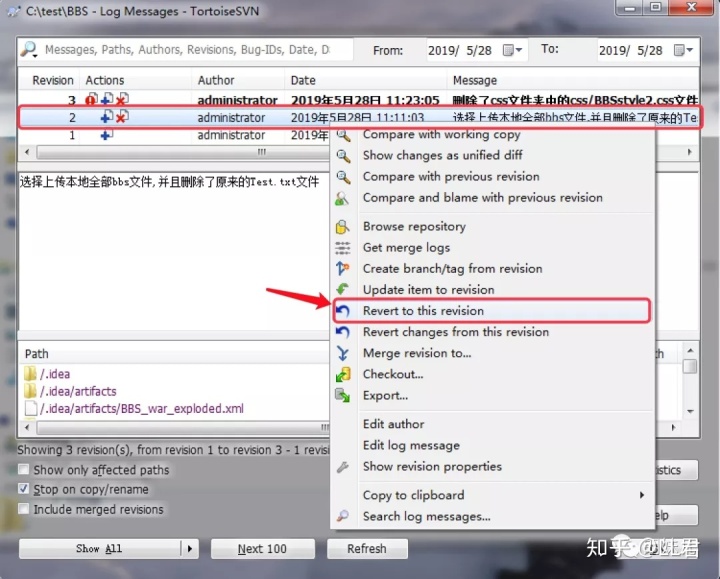Screen dimensions: 720x579
Task: Click the deleted action icon in revision 2 row
Action: [x=122, y=117]
